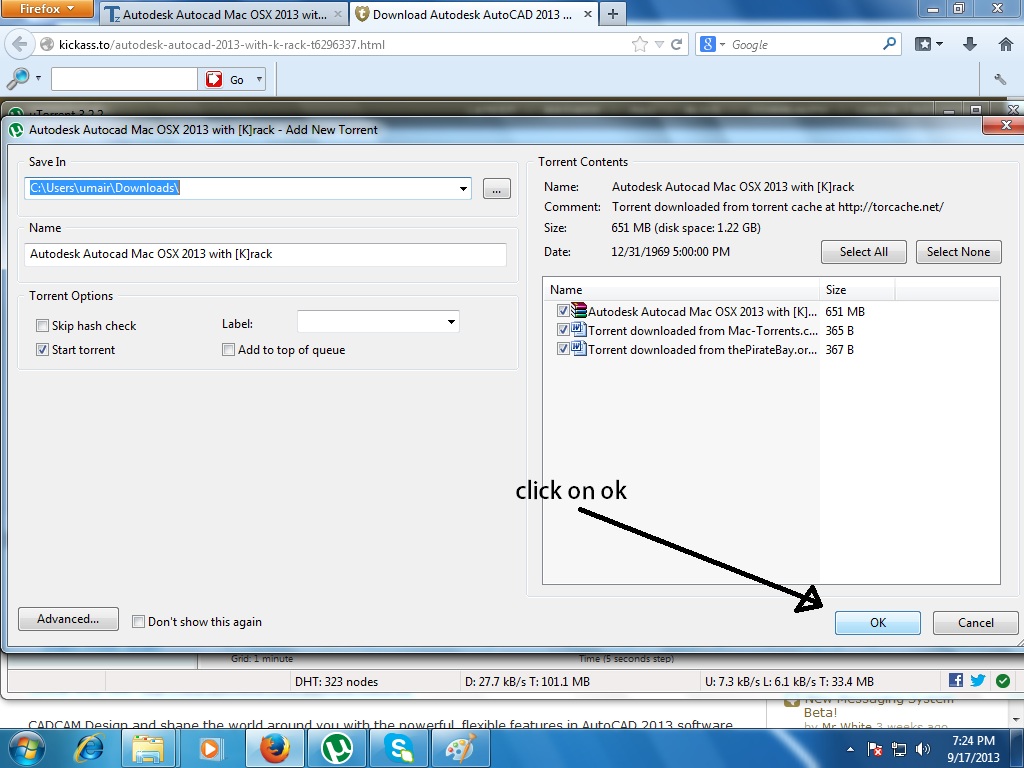This screenshot has width=1024, height=768.
Task: Open toolbar magnifier search options arrow
Action: (x=38, y=78)
